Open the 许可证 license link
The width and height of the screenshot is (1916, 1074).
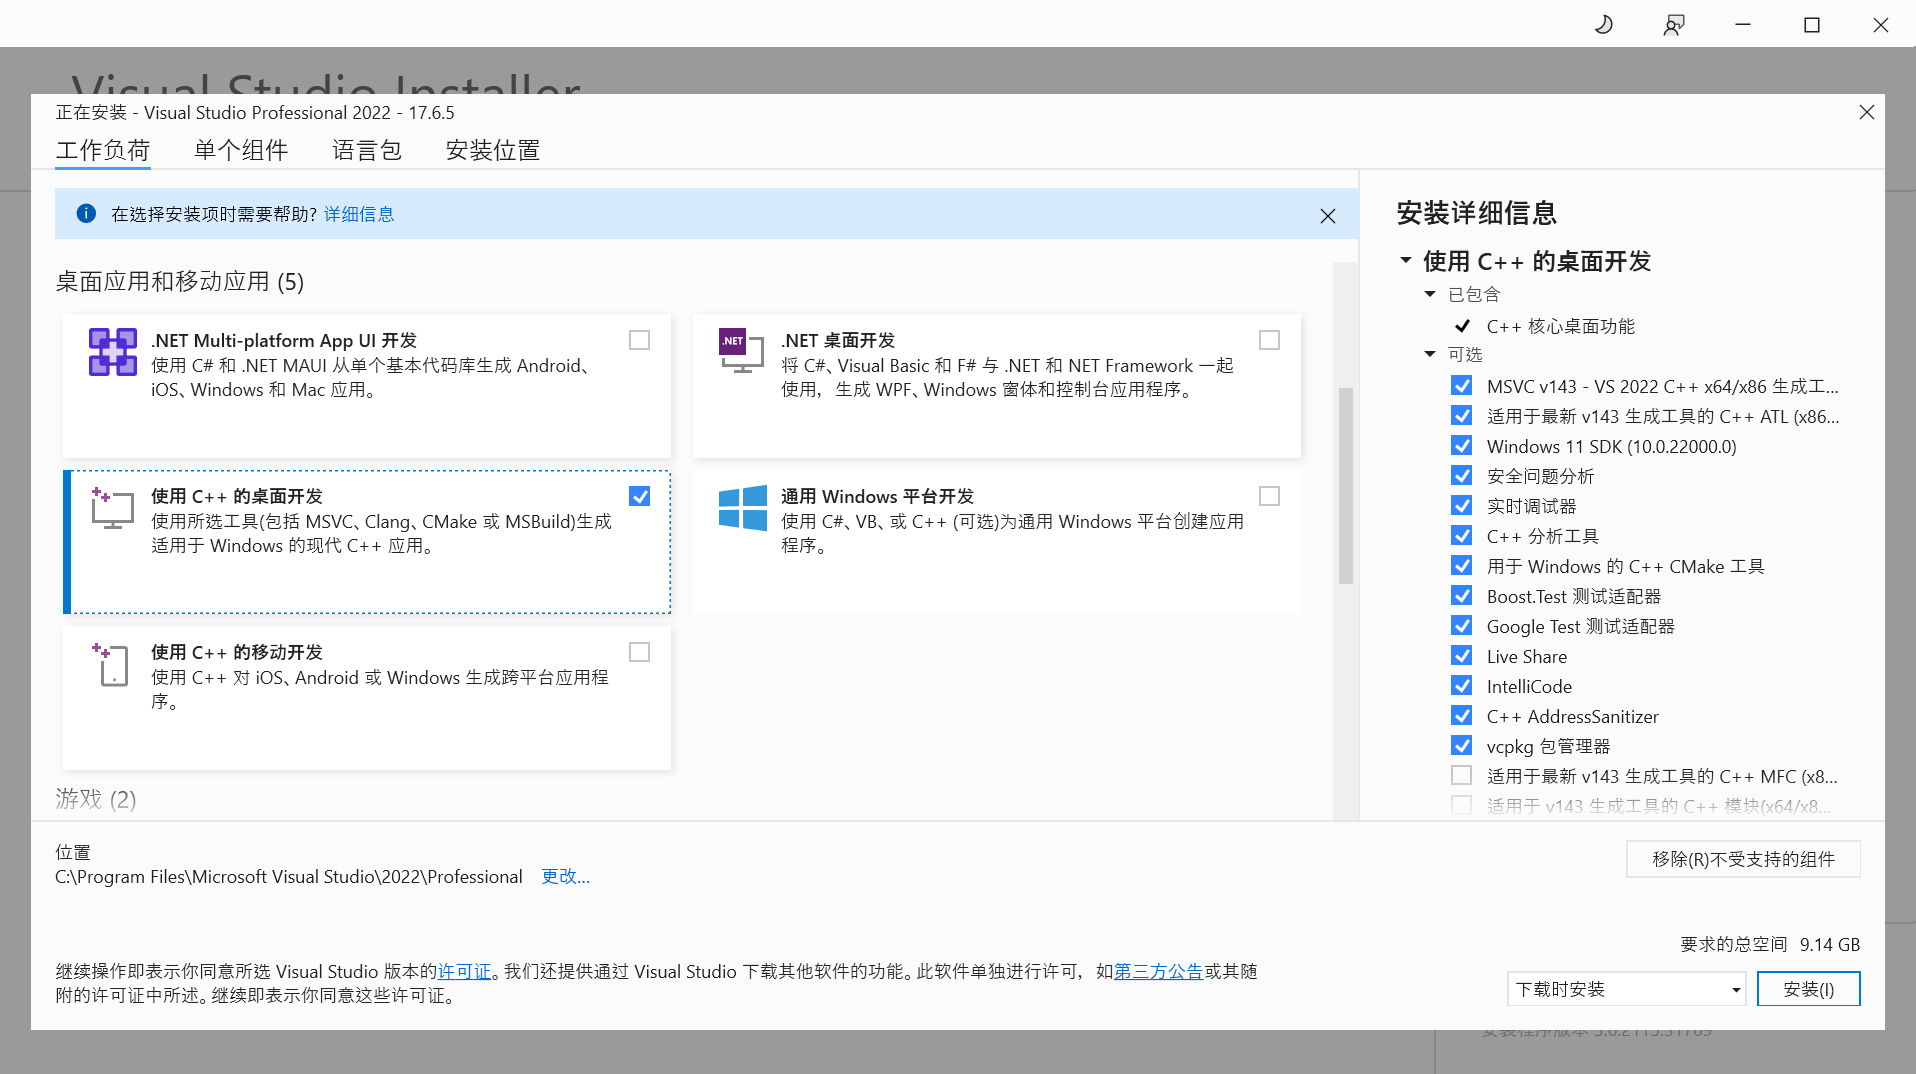pos(465,971)
